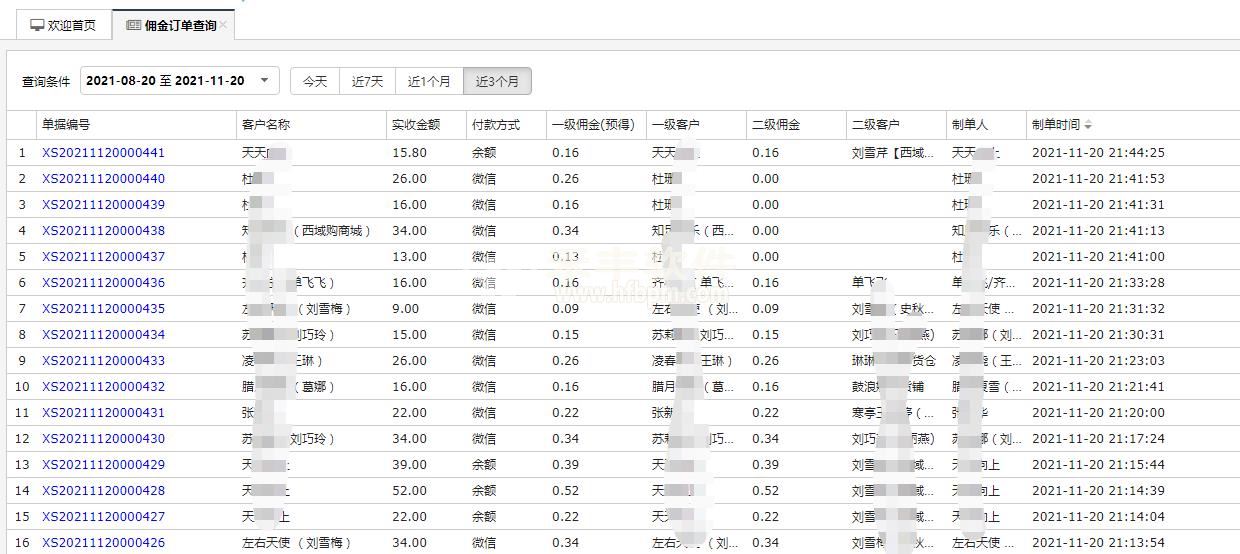This screenshot has height=554, width=1240.
Task: Click order number XS20211120000426
Action: pyautogui.click(x=103, y=543)
